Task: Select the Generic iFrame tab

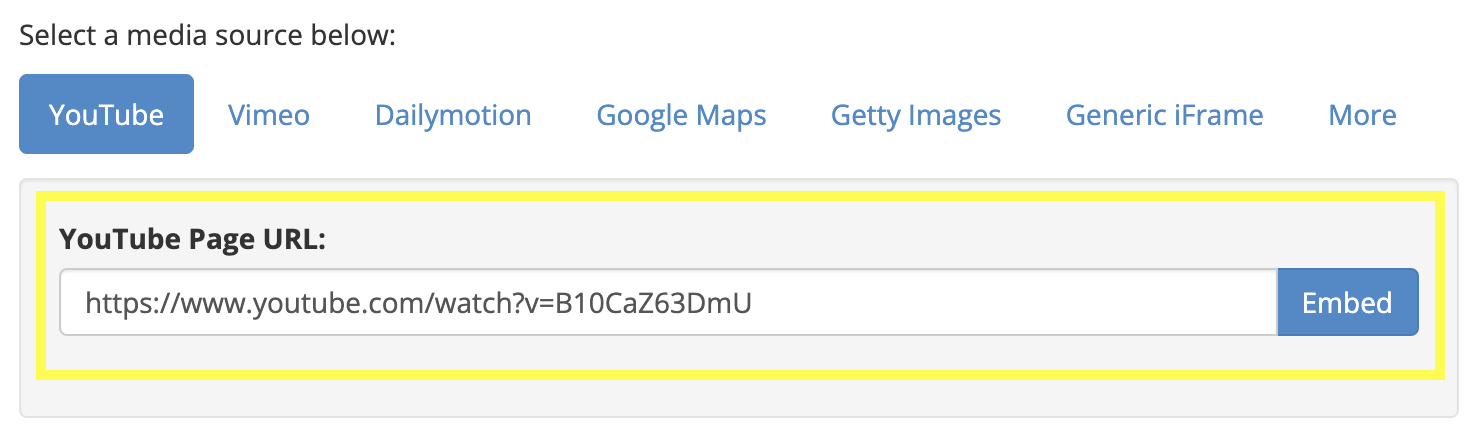Action: coord(1164,115)
